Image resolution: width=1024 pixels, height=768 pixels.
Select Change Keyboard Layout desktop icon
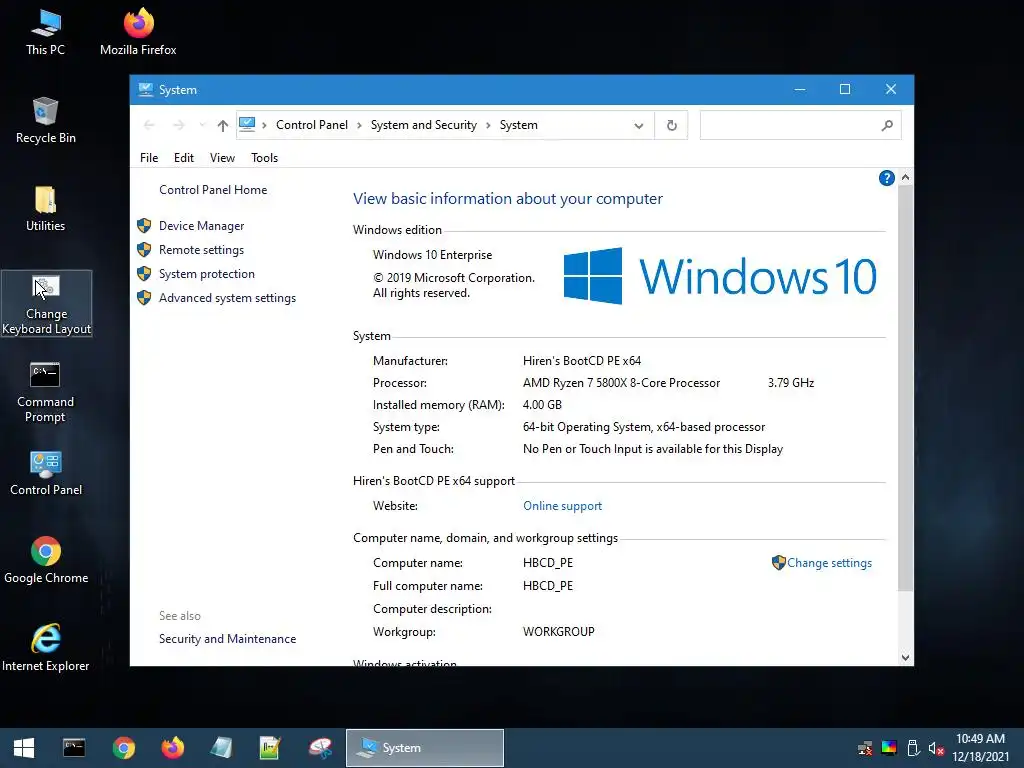pos(46,304)
